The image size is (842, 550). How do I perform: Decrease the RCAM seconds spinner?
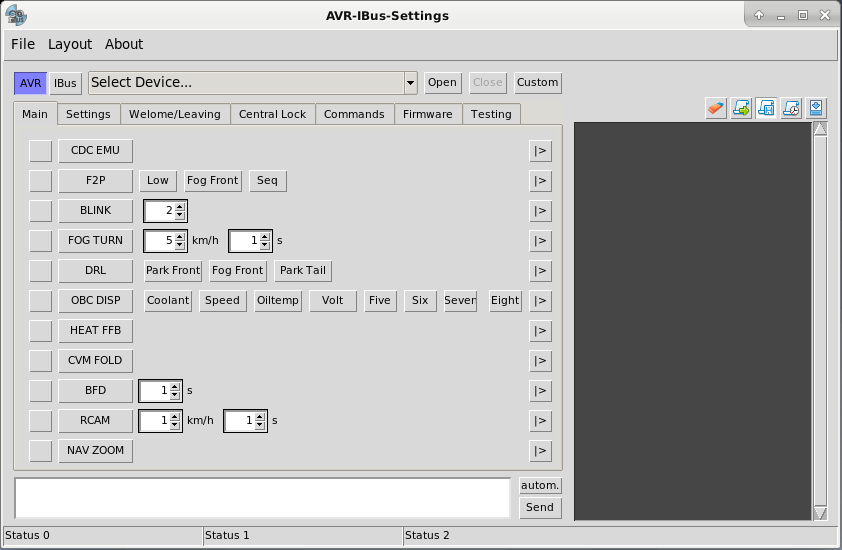pyautogui.click(x=260, y=425)
